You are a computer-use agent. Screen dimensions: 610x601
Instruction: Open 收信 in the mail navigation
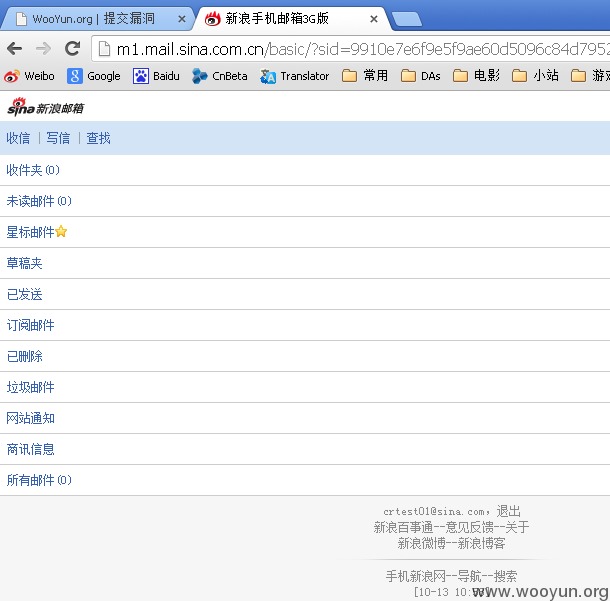pyautogui.click(x=18, y=138)
